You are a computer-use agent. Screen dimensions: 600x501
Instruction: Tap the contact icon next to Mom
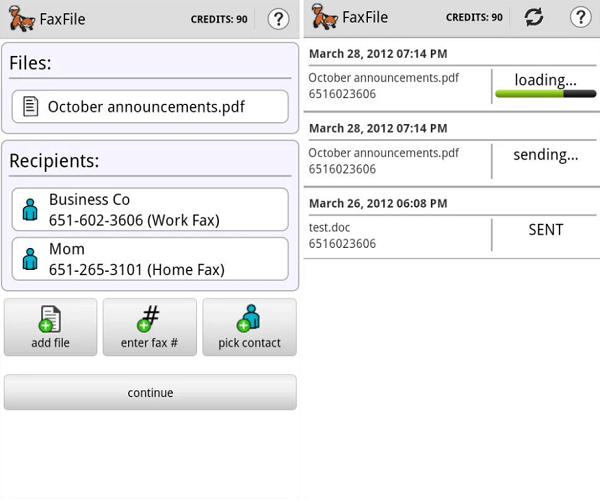pos(30,259)
